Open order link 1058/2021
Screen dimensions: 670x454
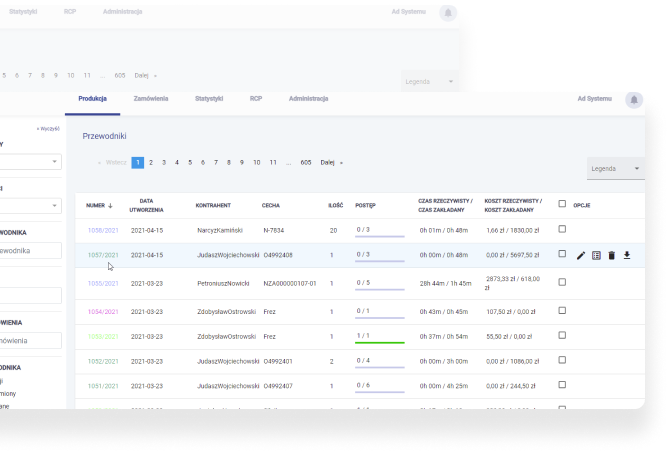102,230
